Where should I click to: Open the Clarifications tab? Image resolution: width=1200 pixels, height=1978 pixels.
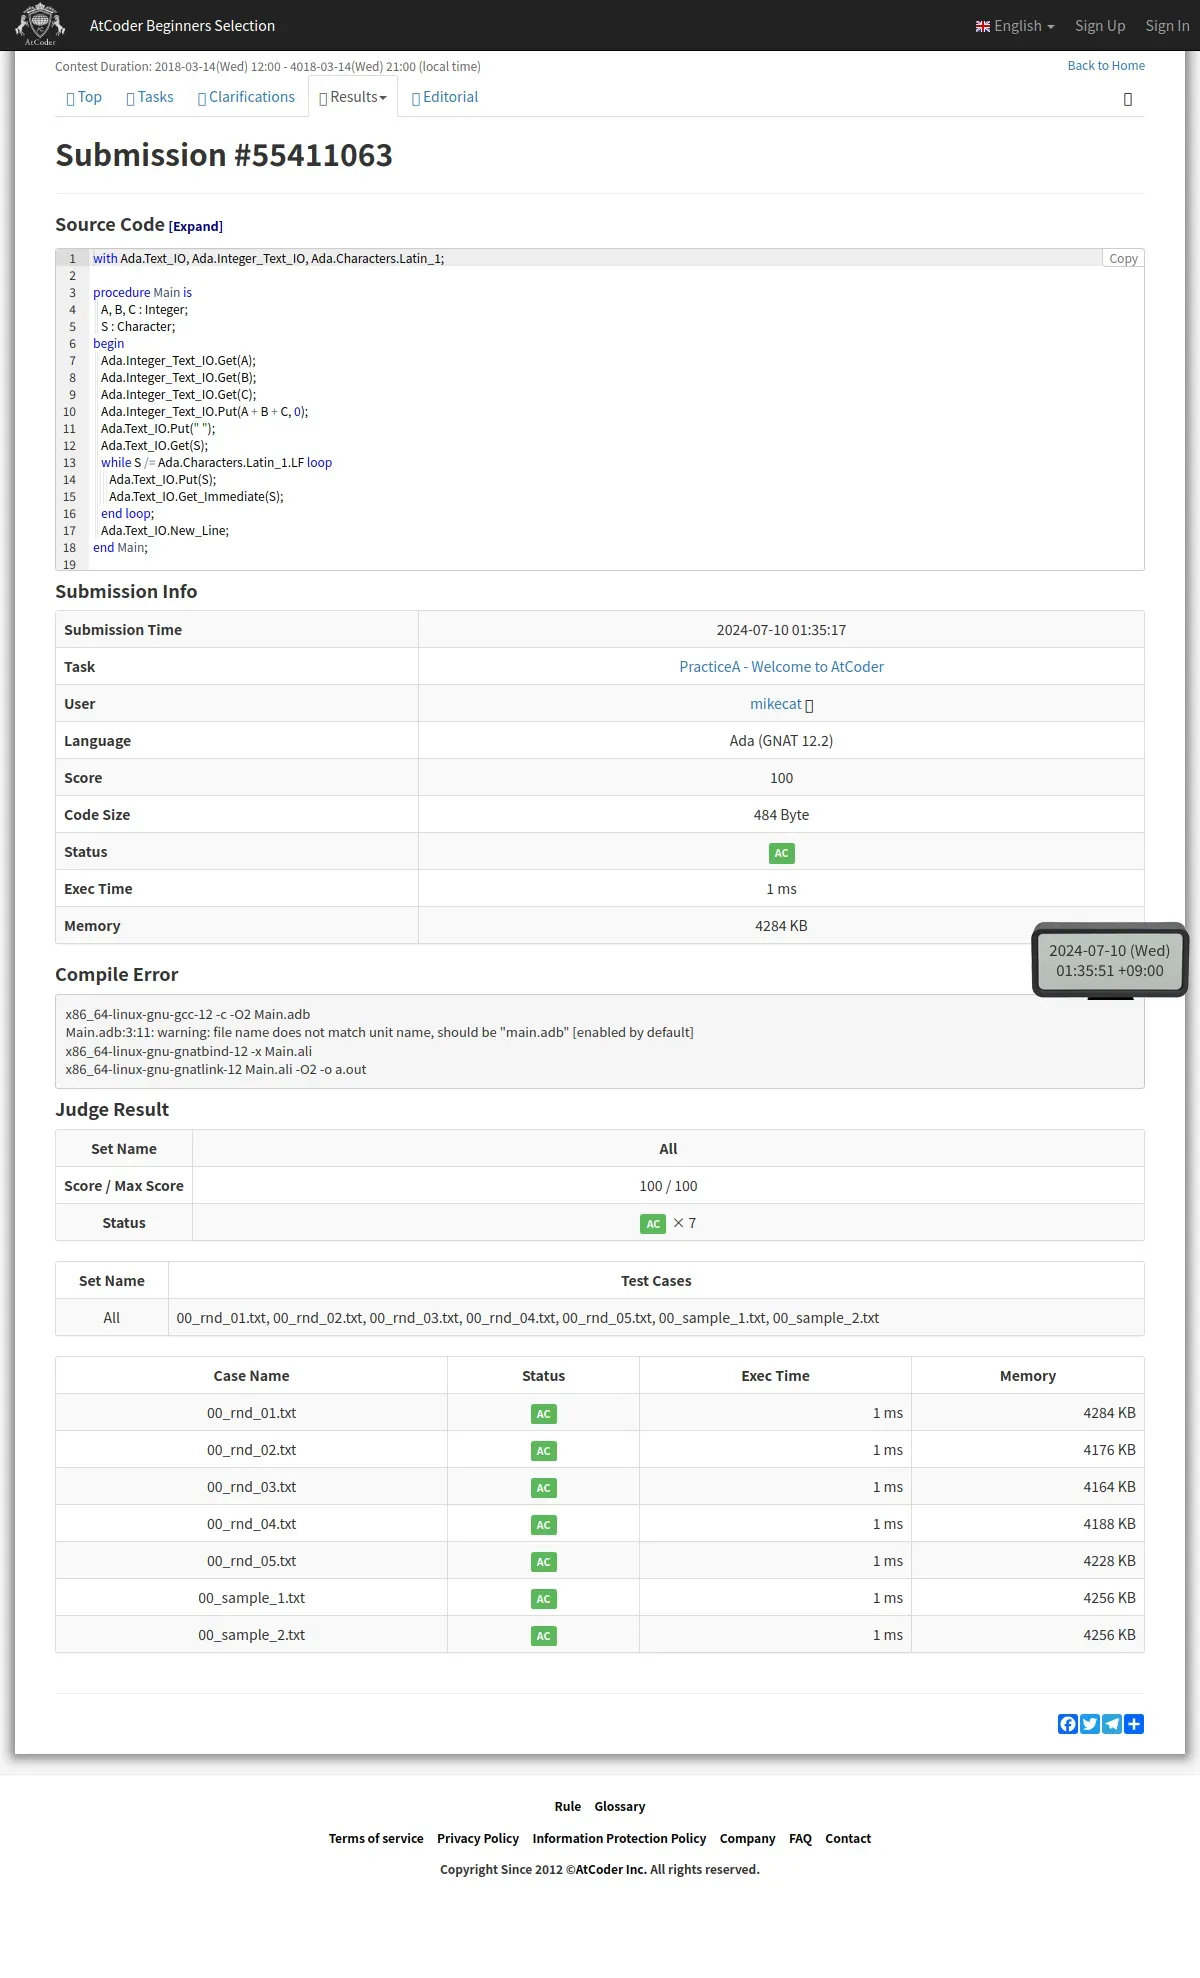pyautogui.click(x=246, y=97)
